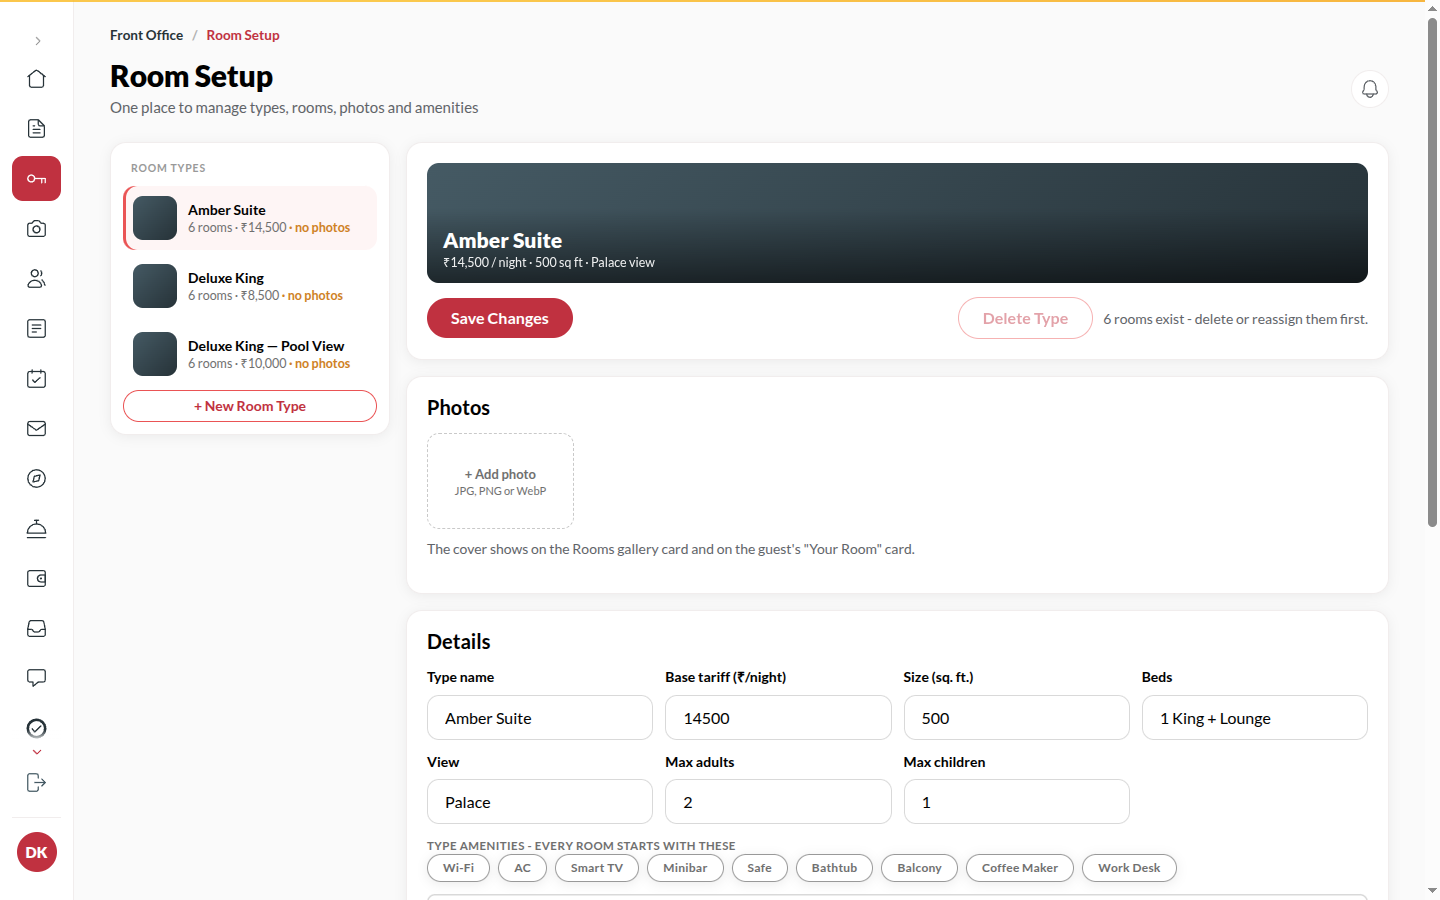
Task: Focus the Base tariff input field
Action: [778, 718]
